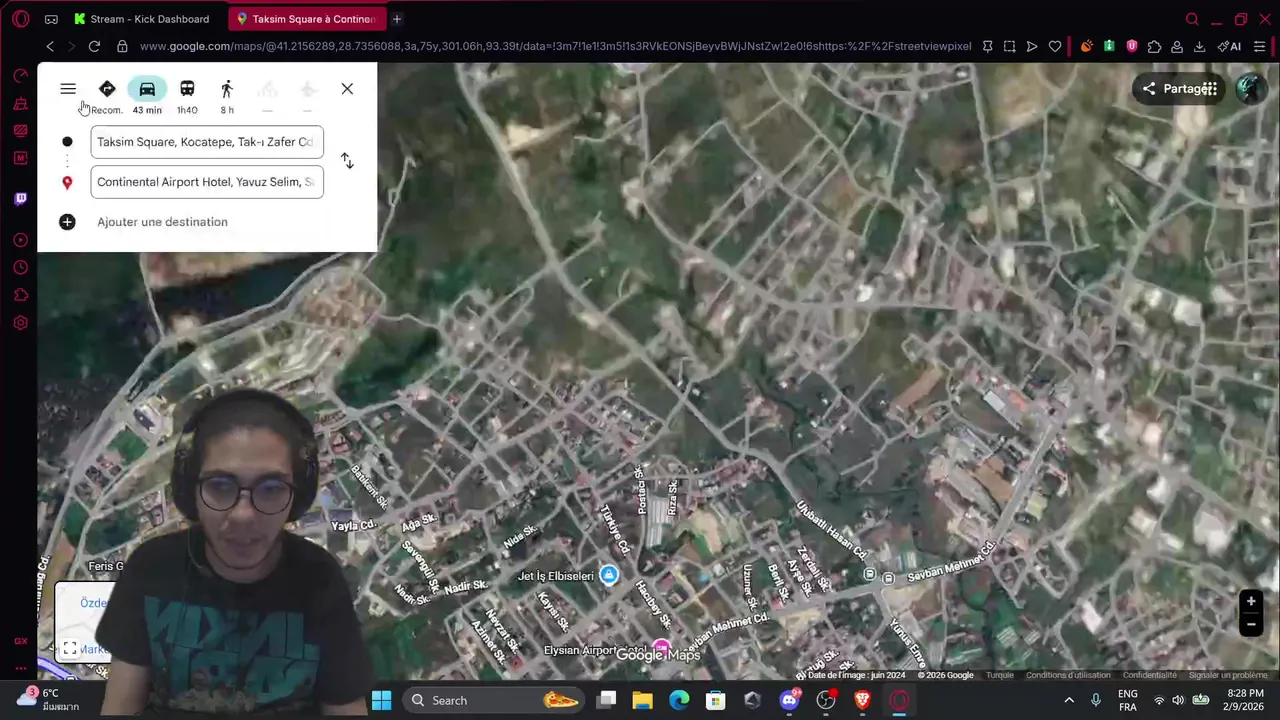Open Discord from the taskbar

click(789, 700)
